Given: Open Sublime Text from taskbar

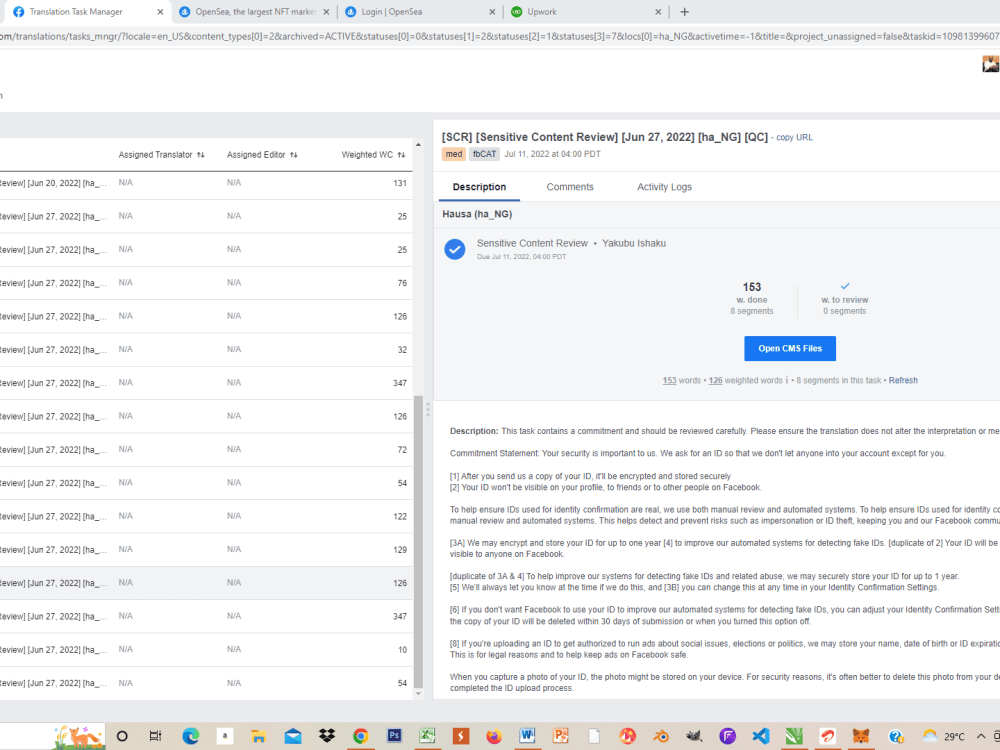Looking at the screenshot, I should (x=461, y=736).
